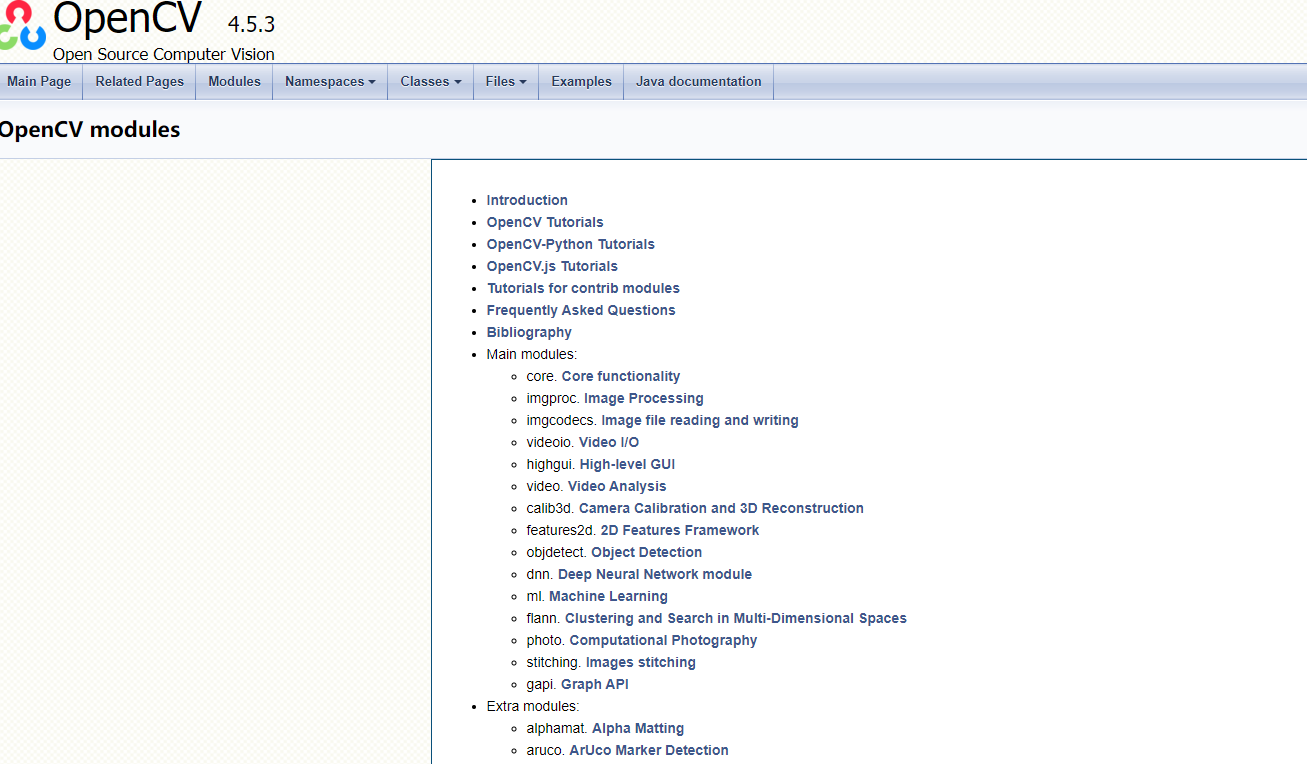Click the 'Main modules:' list label

[x=532, y=354]
